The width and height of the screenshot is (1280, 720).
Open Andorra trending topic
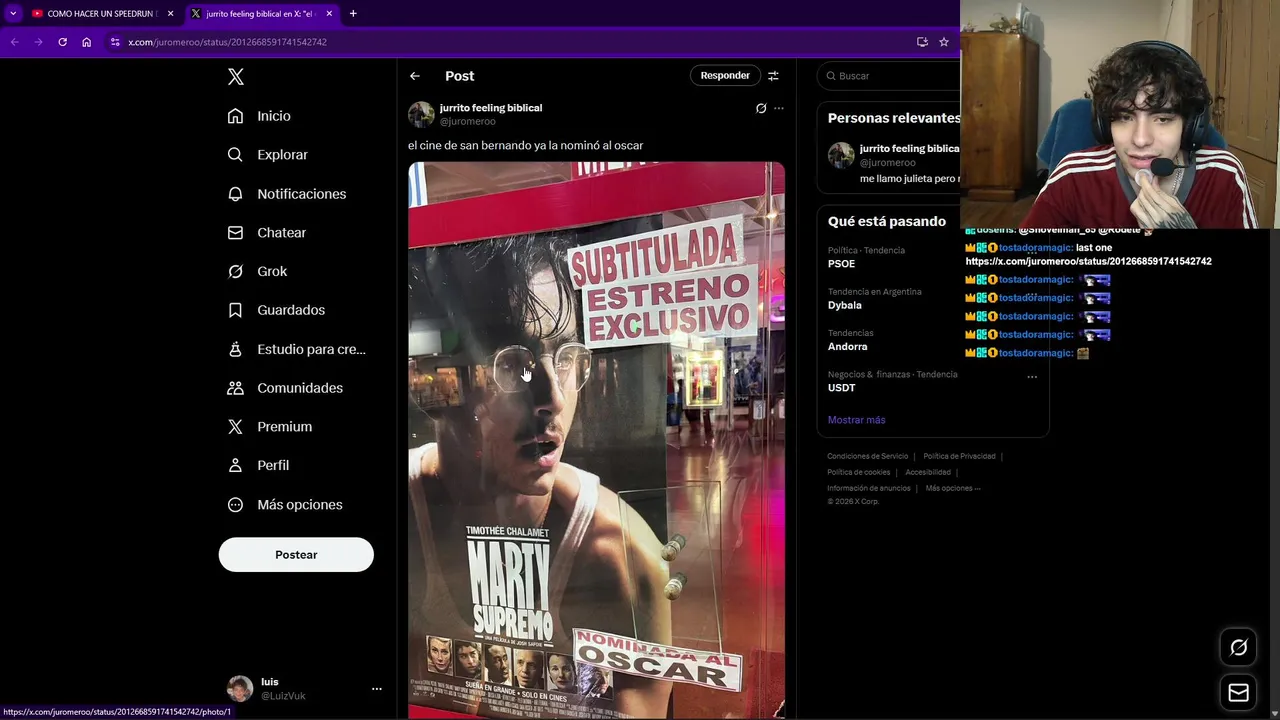click(847, 347)
